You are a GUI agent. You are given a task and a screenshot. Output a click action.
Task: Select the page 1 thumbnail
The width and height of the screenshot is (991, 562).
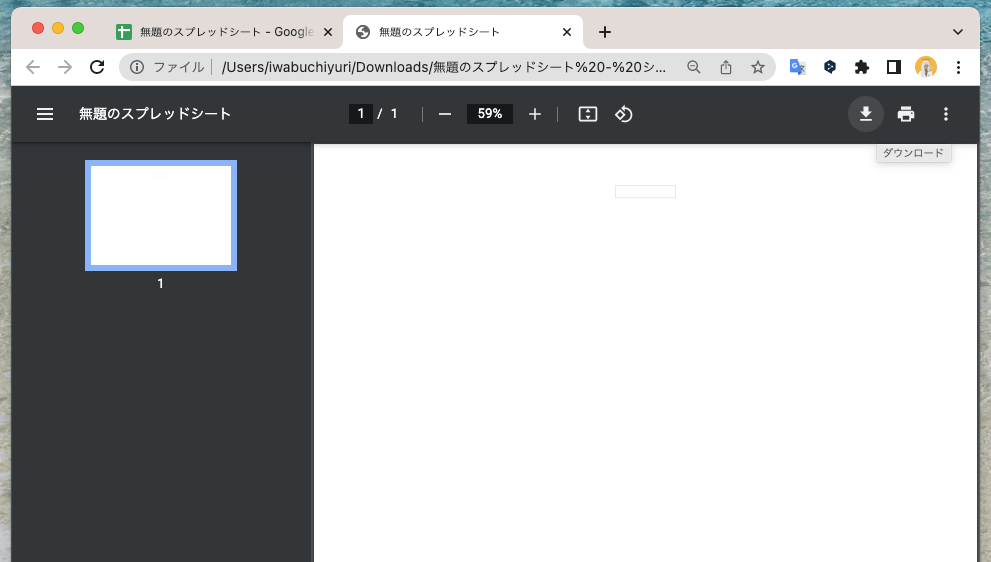coord(161,216)
